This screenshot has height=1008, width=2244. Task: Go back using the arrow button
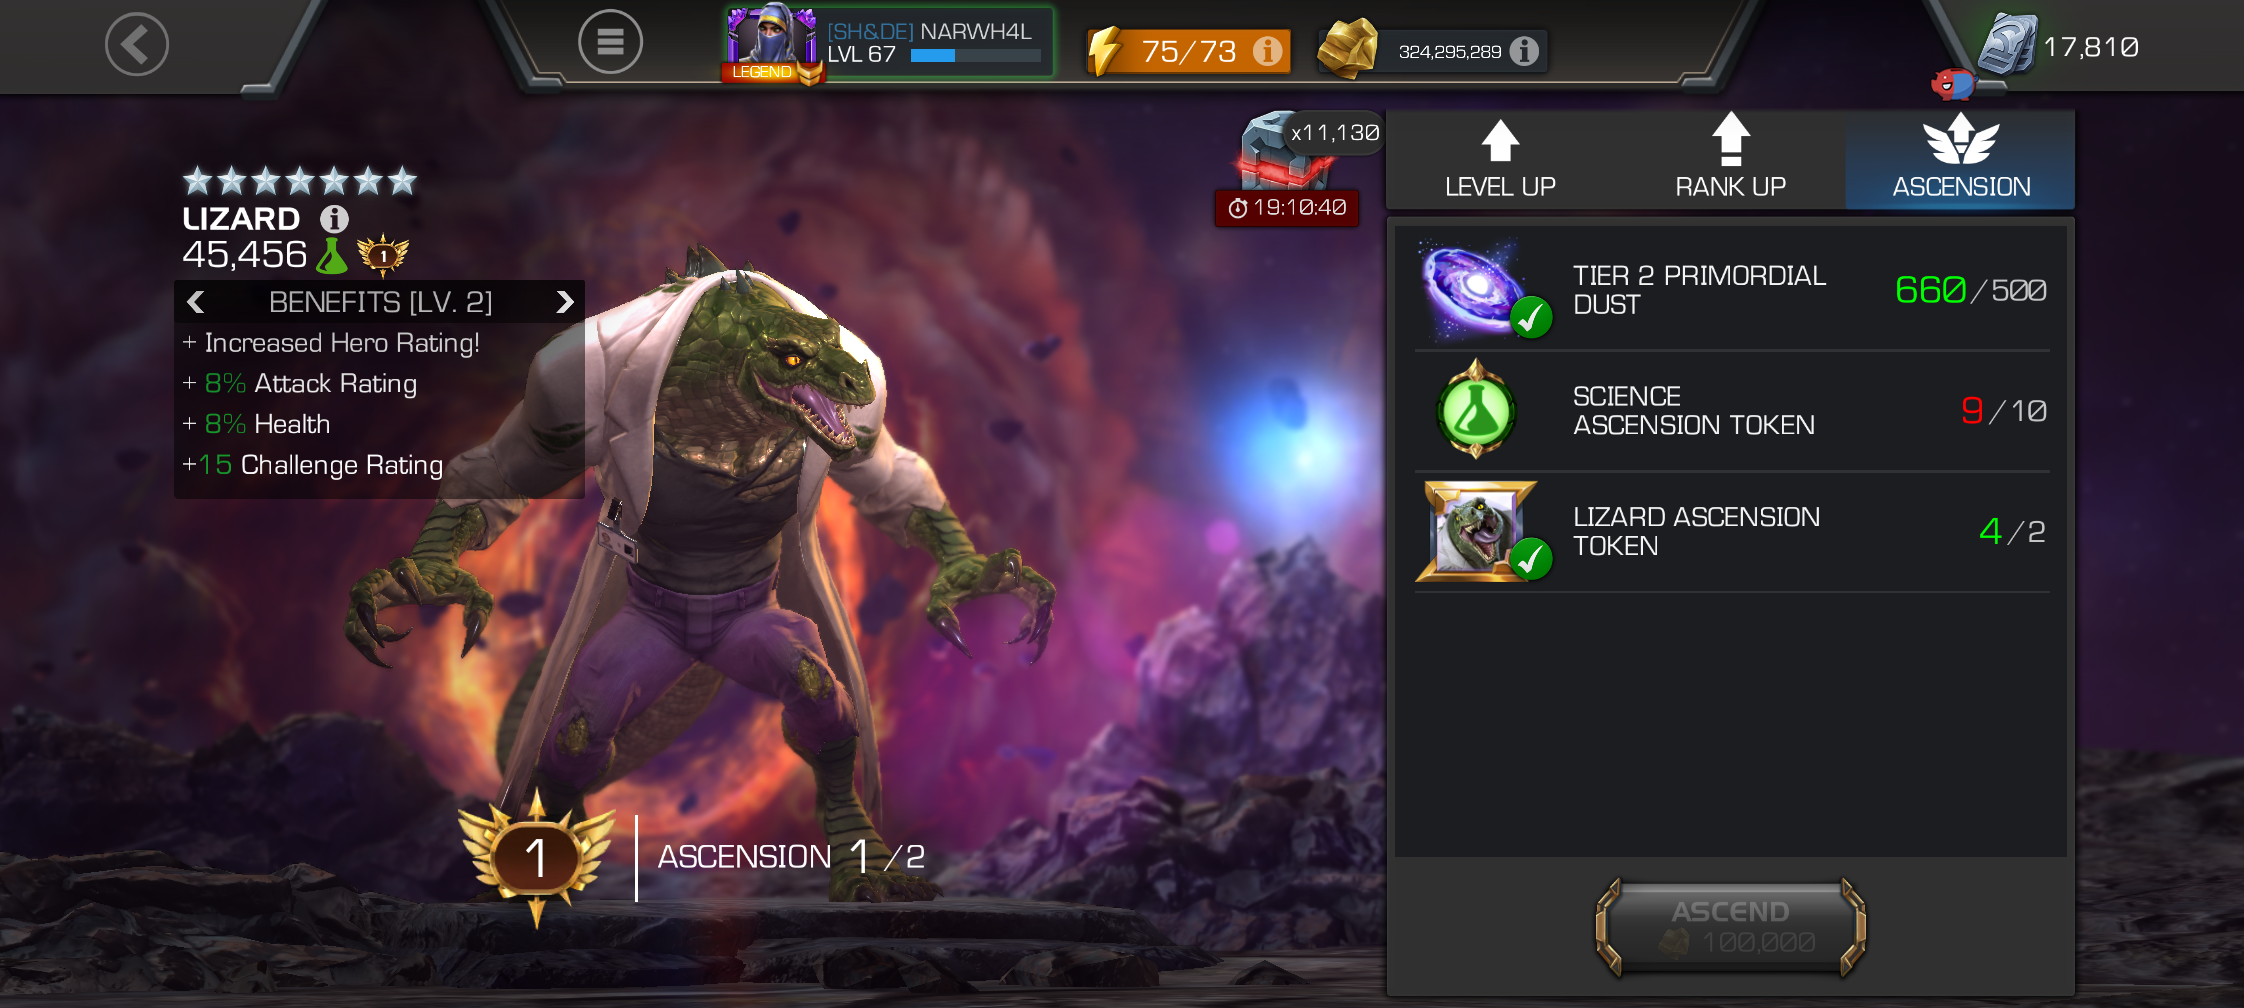137,44
